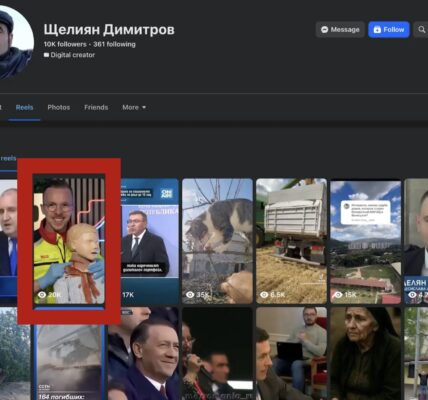428x400 pixels.
Task: Switch to the Reels tab
Action: (x=24, y=107)
